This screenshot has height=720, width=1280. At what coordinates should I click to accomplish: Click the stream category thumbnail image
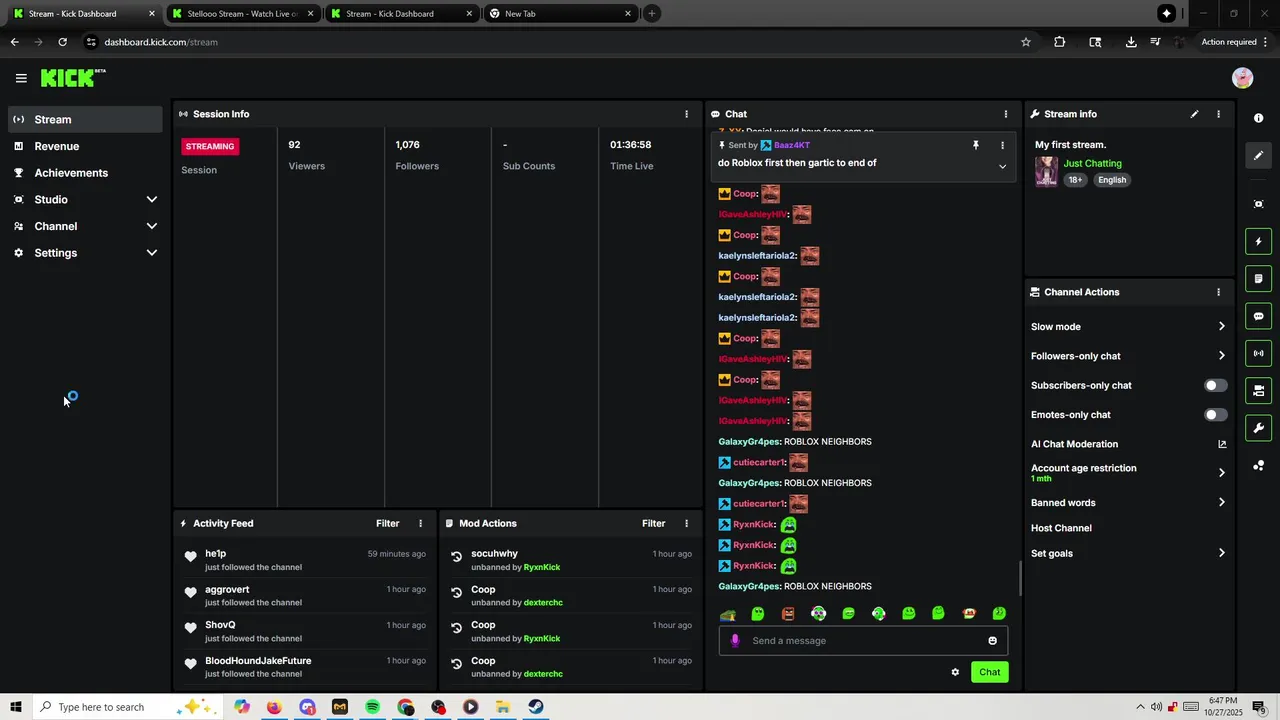pyautogui.click(x=1046, y=171)
